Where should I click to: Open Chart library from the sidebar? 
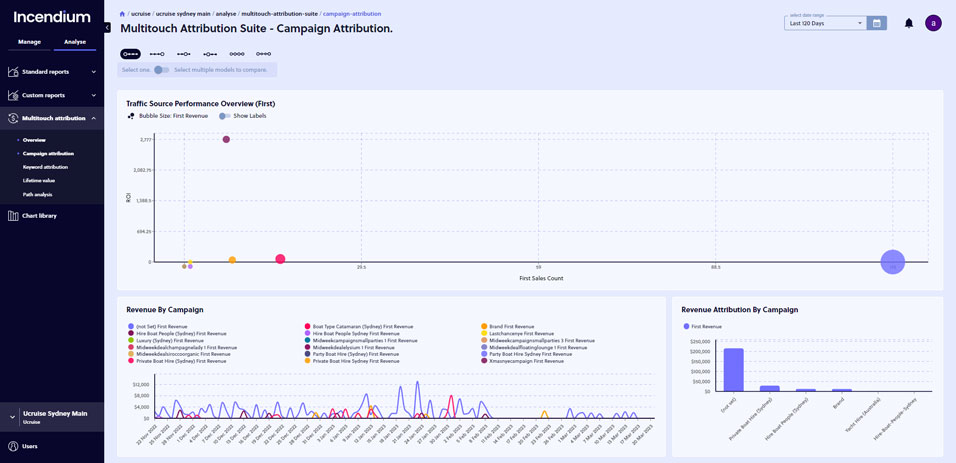point(39,215)
